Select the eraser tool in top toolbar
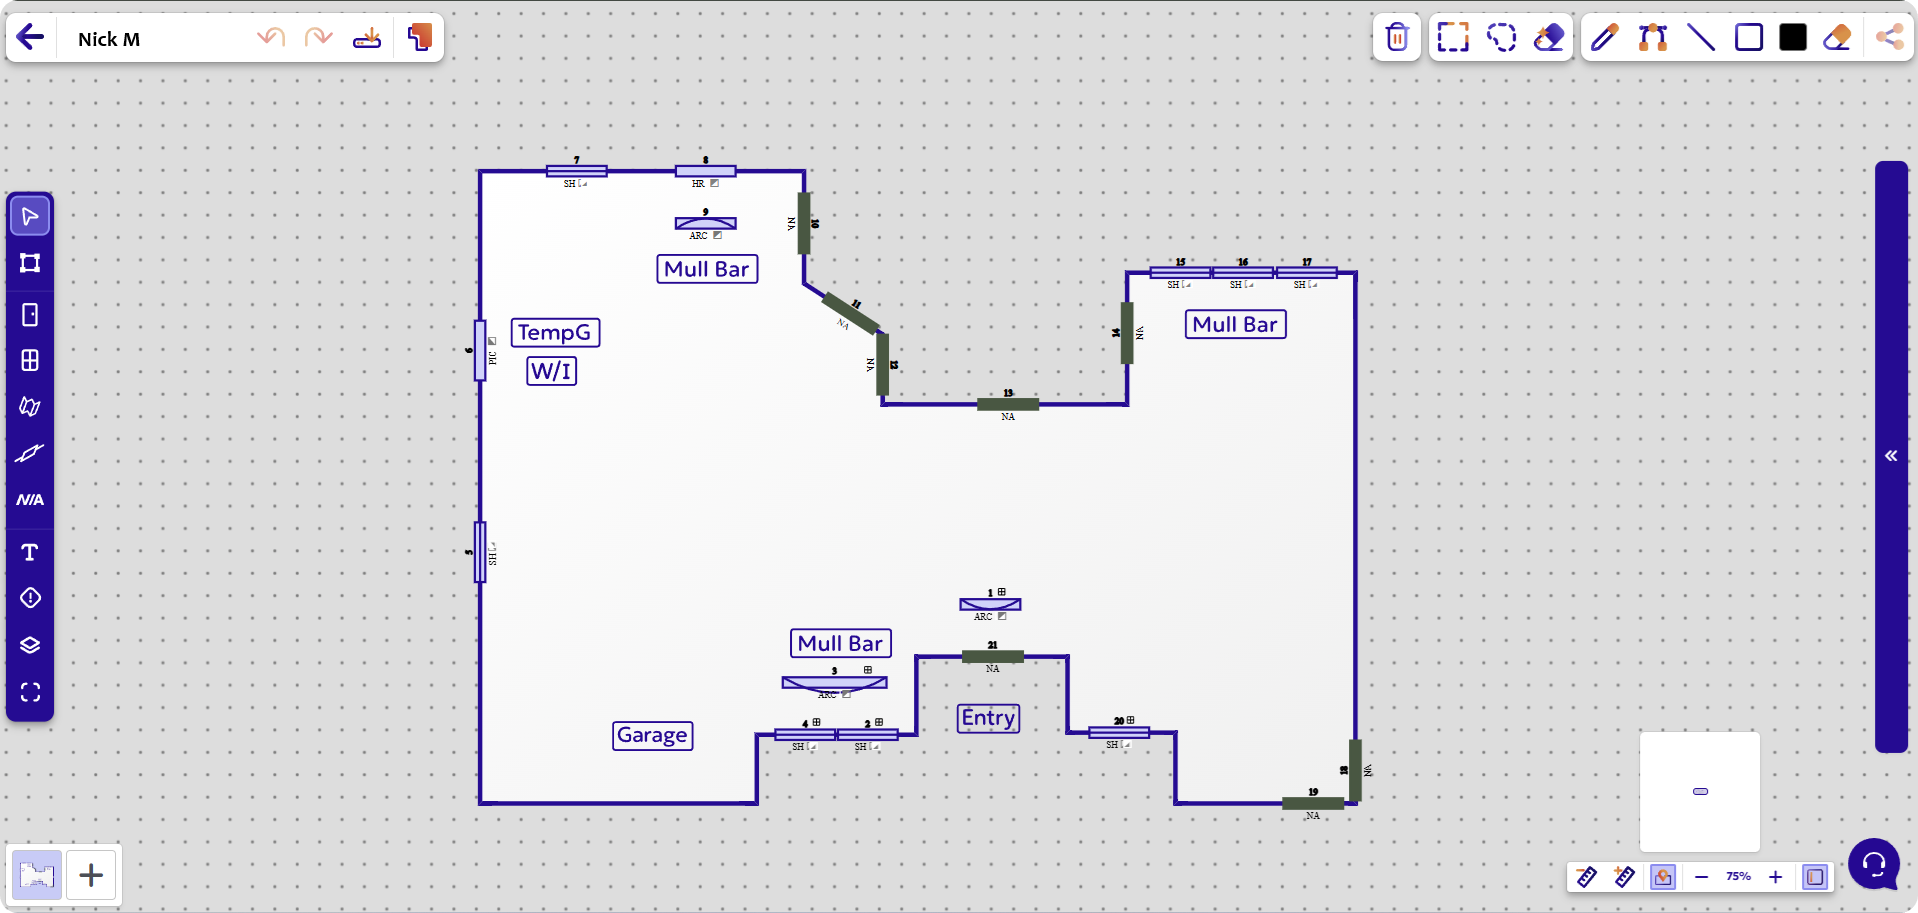Image resolution: width=1918 pixels, height=913 pixels. coord(1838,38)
